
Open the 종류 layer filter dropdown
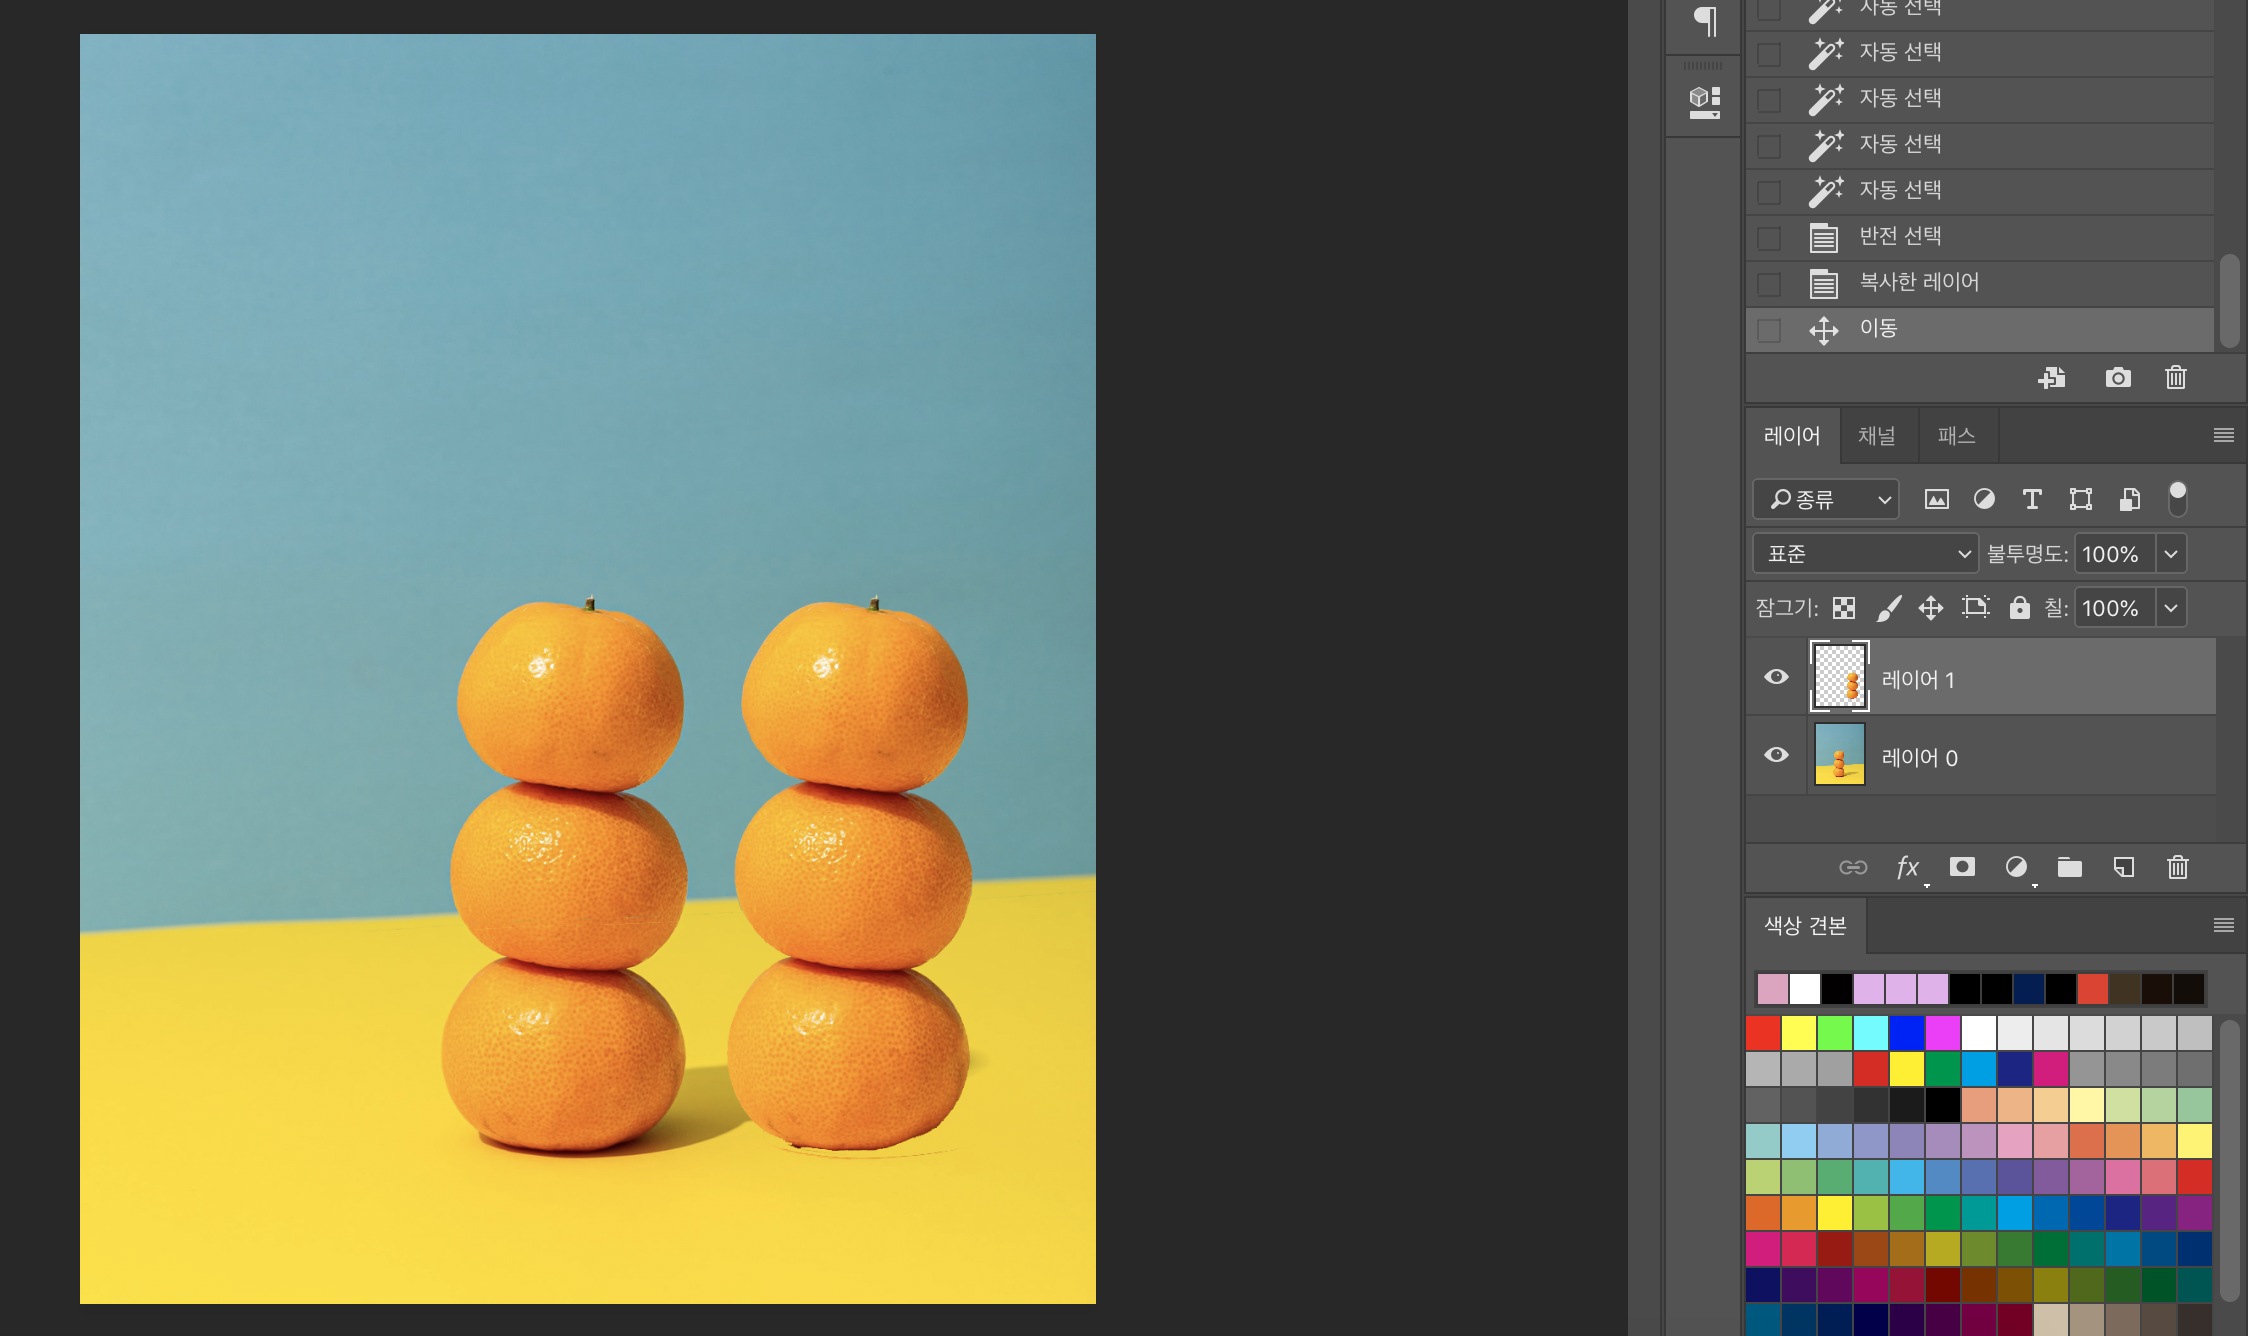1826,499
